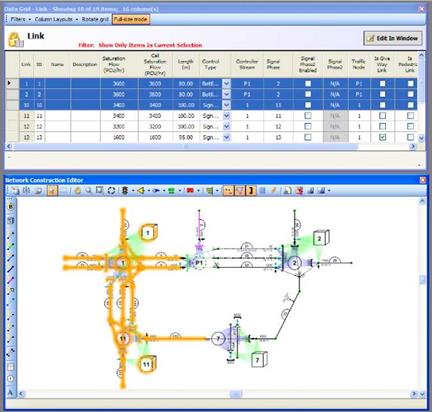Click the Controller Stream column header
Image resolution: width=432 pixels, height=412 pixels.
(x=247, y=64)
